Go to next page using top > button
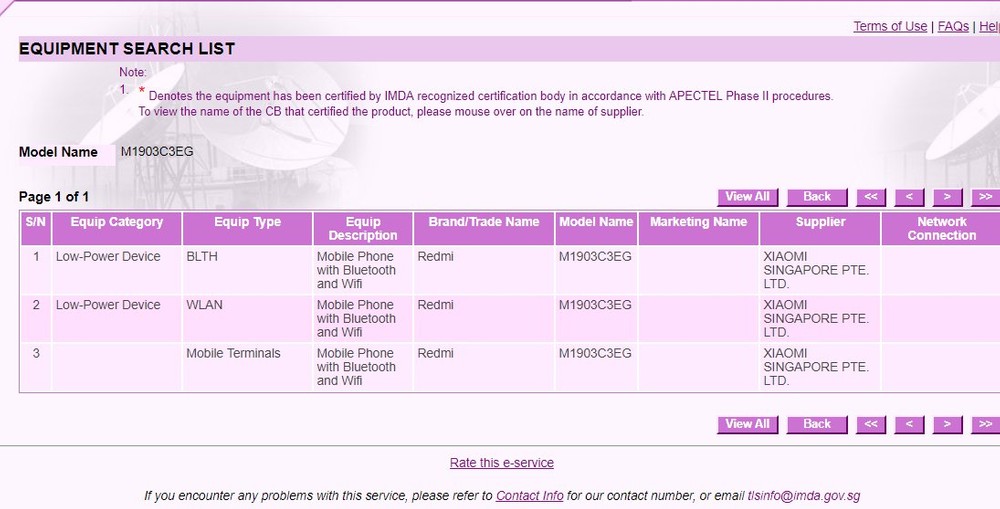 pyautogui.click(x=948, y=197)
